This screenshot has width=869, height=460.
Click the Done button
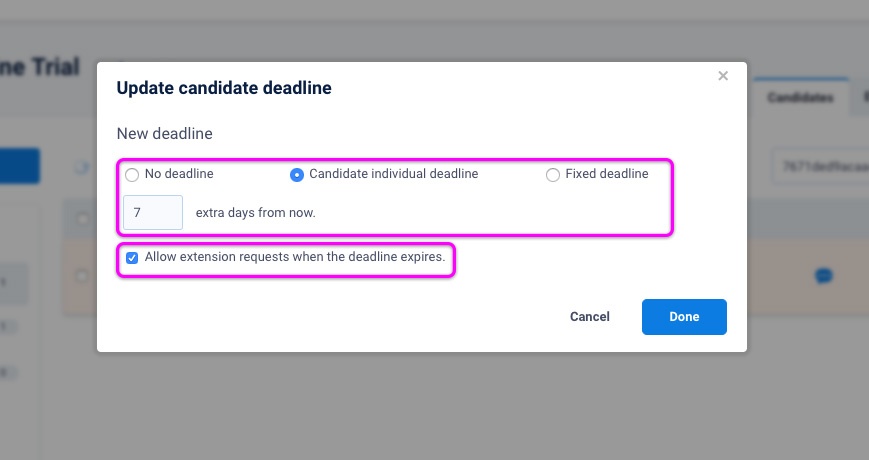pyautogui.click(x=684, y=317)
